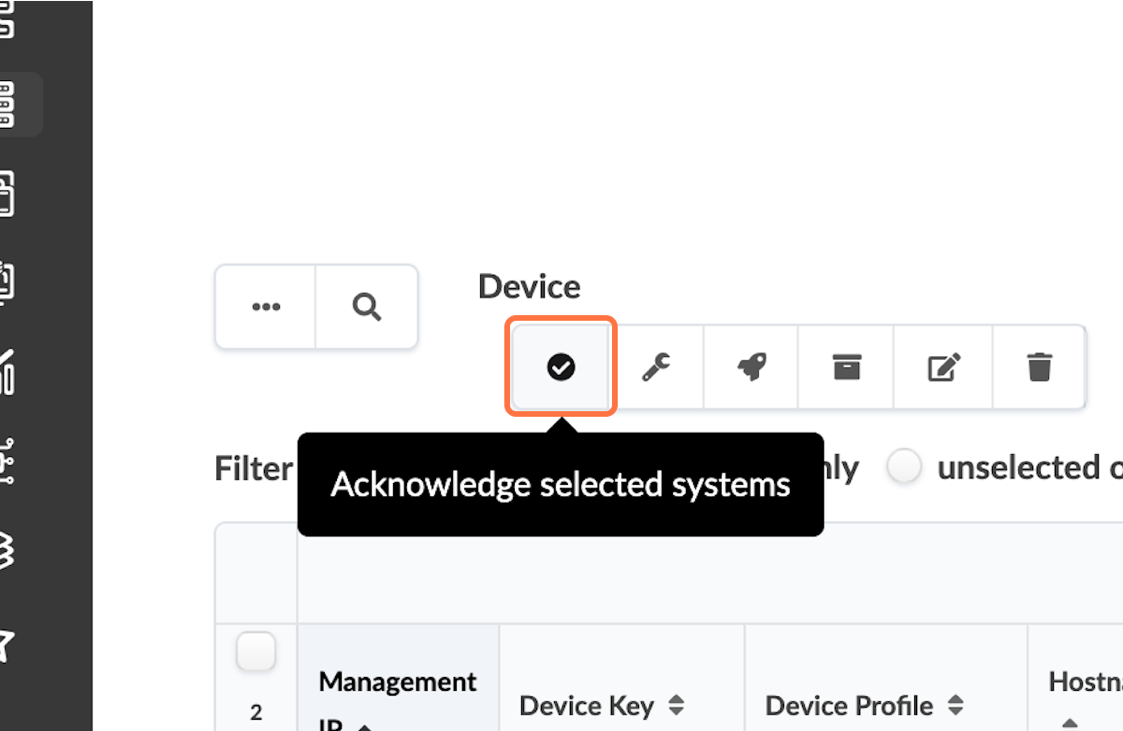Edit selected devices with pencil icon
Image resolution: width=1123 pixels, height=731 pixels.
click(943, 367)
